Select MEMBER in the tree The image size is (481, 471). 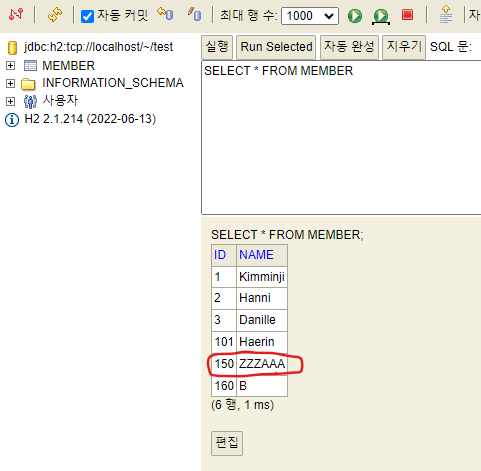tap(69, 66)
